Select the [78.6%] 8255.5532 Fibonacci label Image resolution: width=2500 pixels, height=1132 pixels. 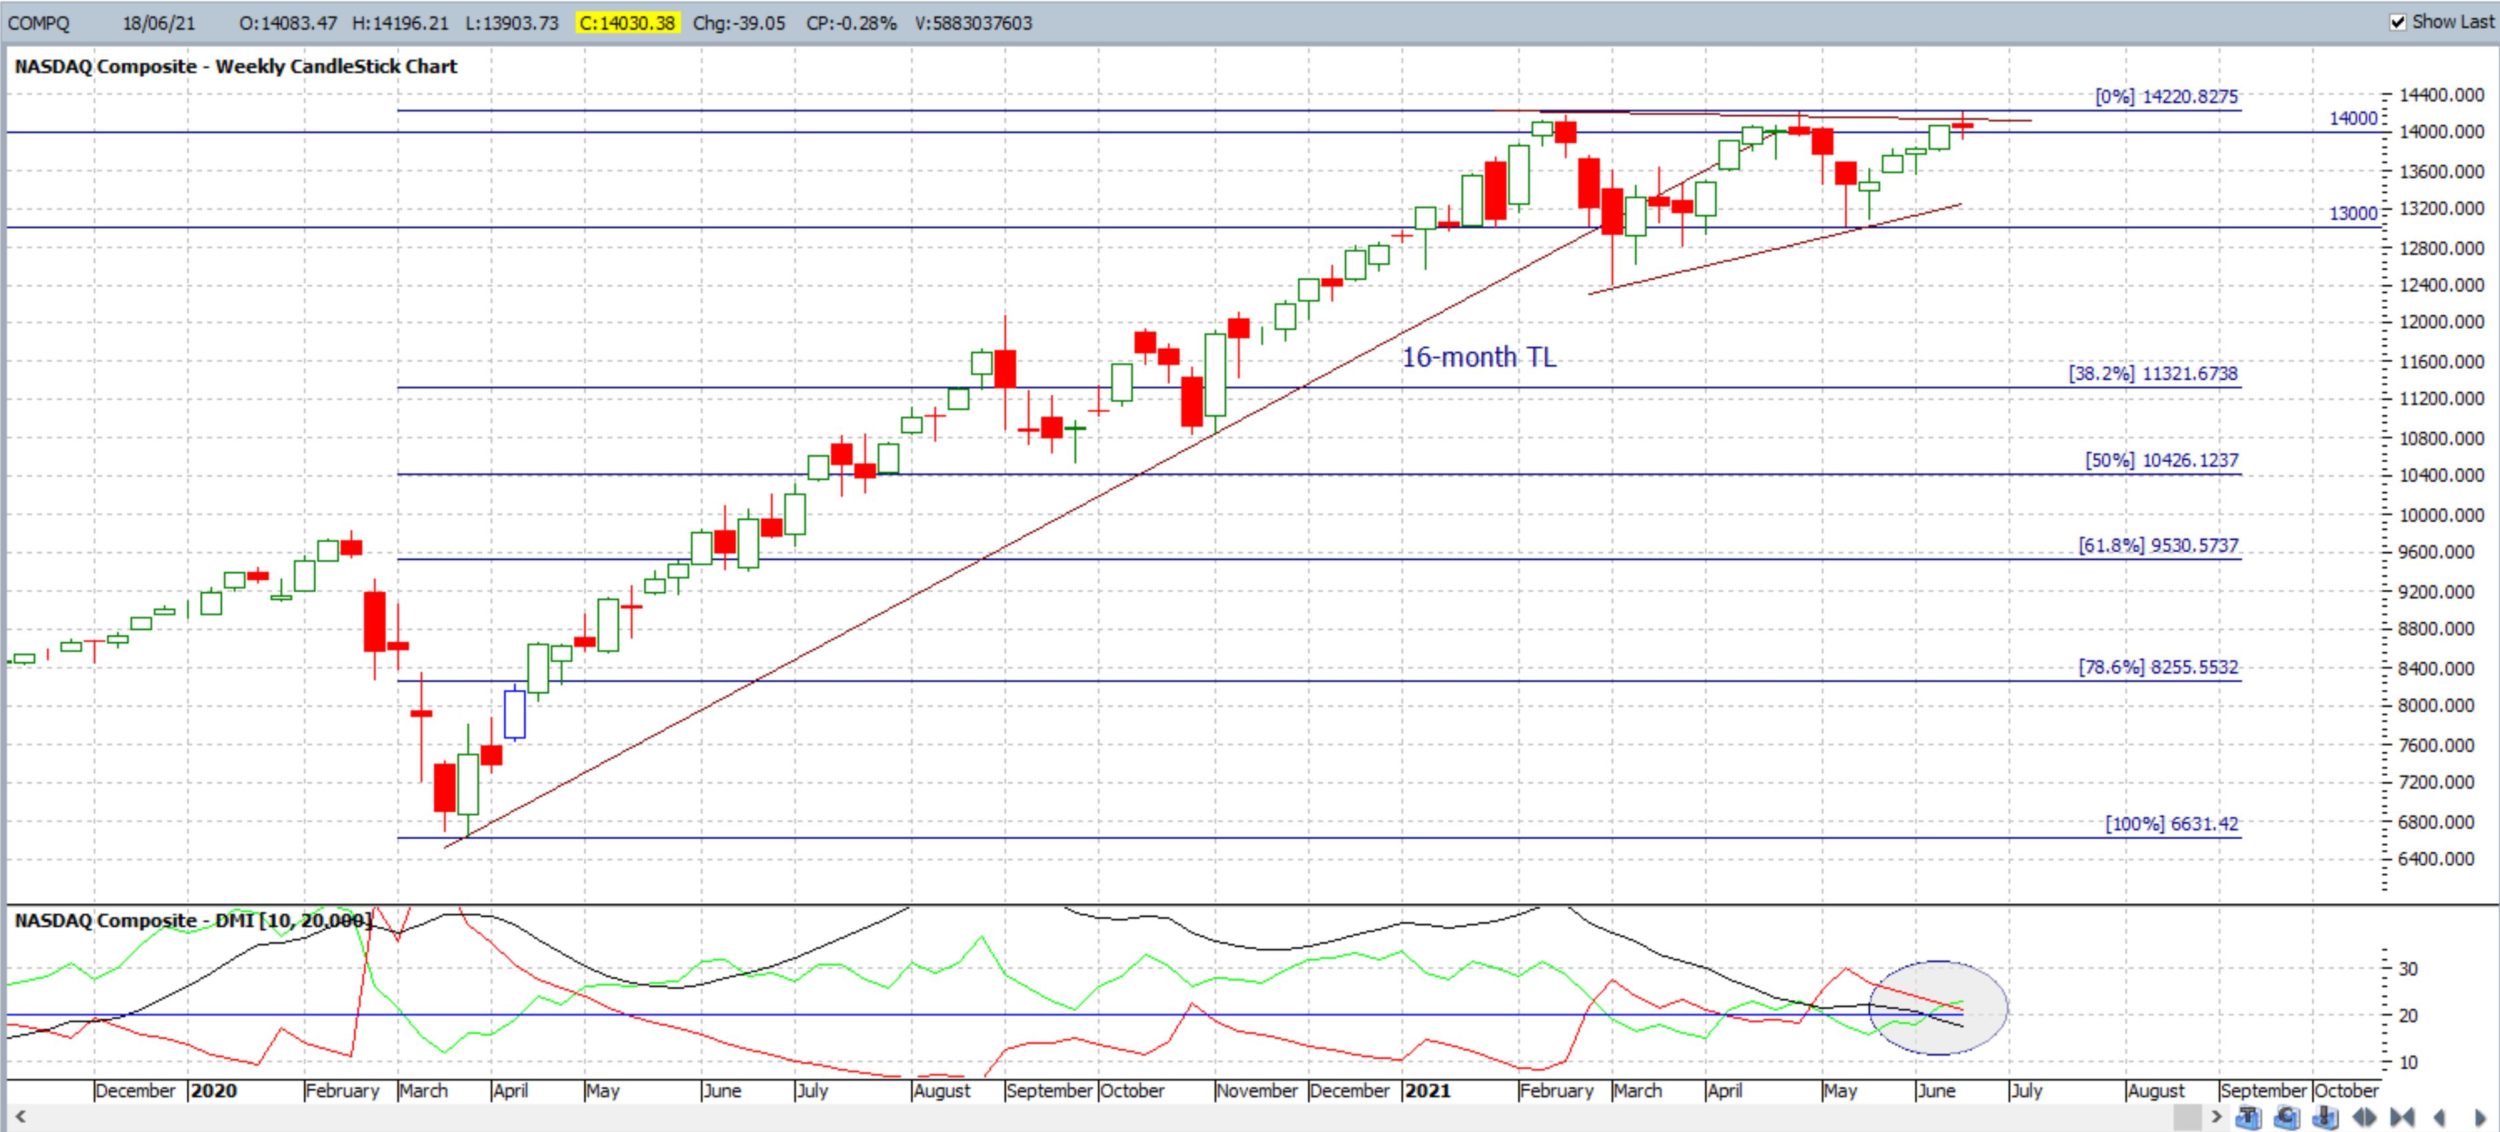coord(2158,667)
